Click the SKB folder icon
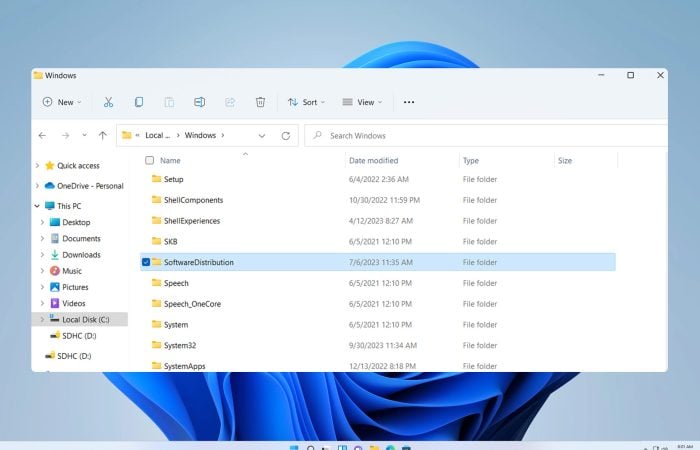The width and height of the screenshot is (700, 450). pos(156,242)
